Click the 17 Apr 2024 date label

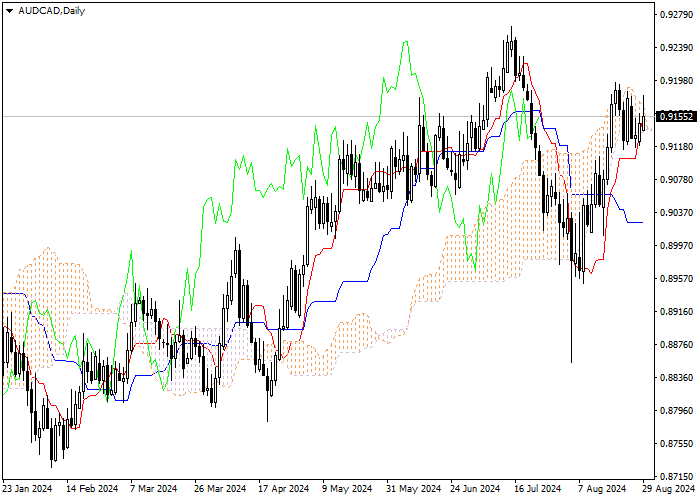point(284,489)
